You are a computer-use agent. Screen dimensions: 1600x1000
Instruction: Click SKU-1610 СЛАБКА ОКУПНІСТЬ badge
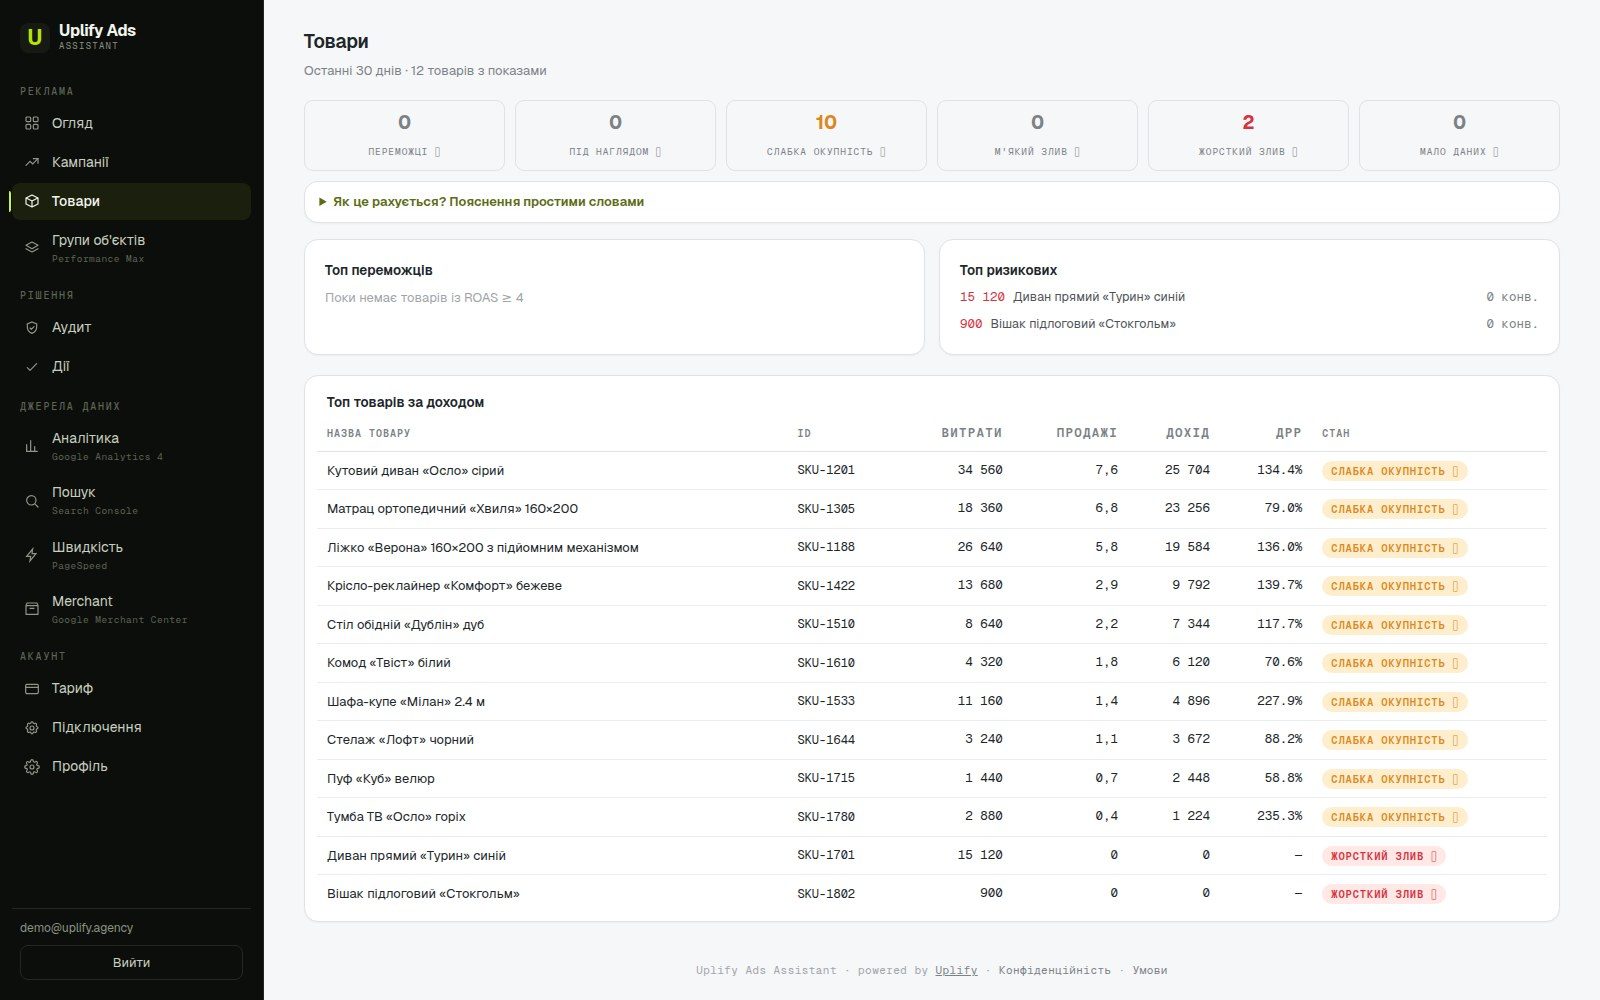coord(1394,663)
